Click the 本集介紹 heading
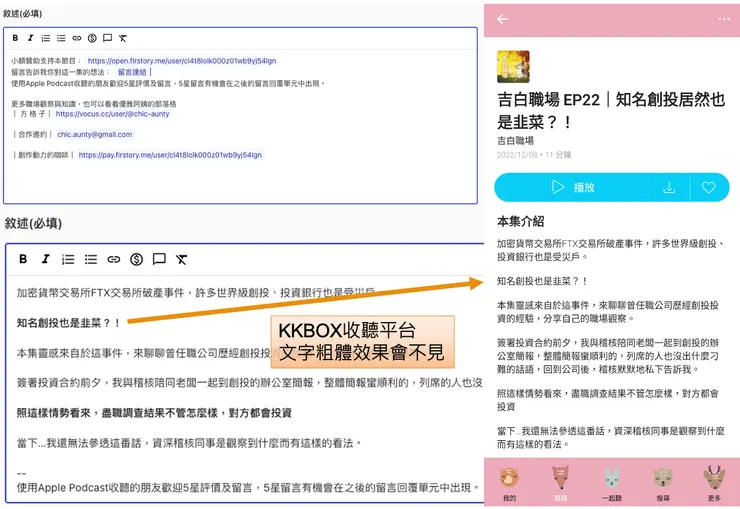The image size is (740, 509). 521,221
